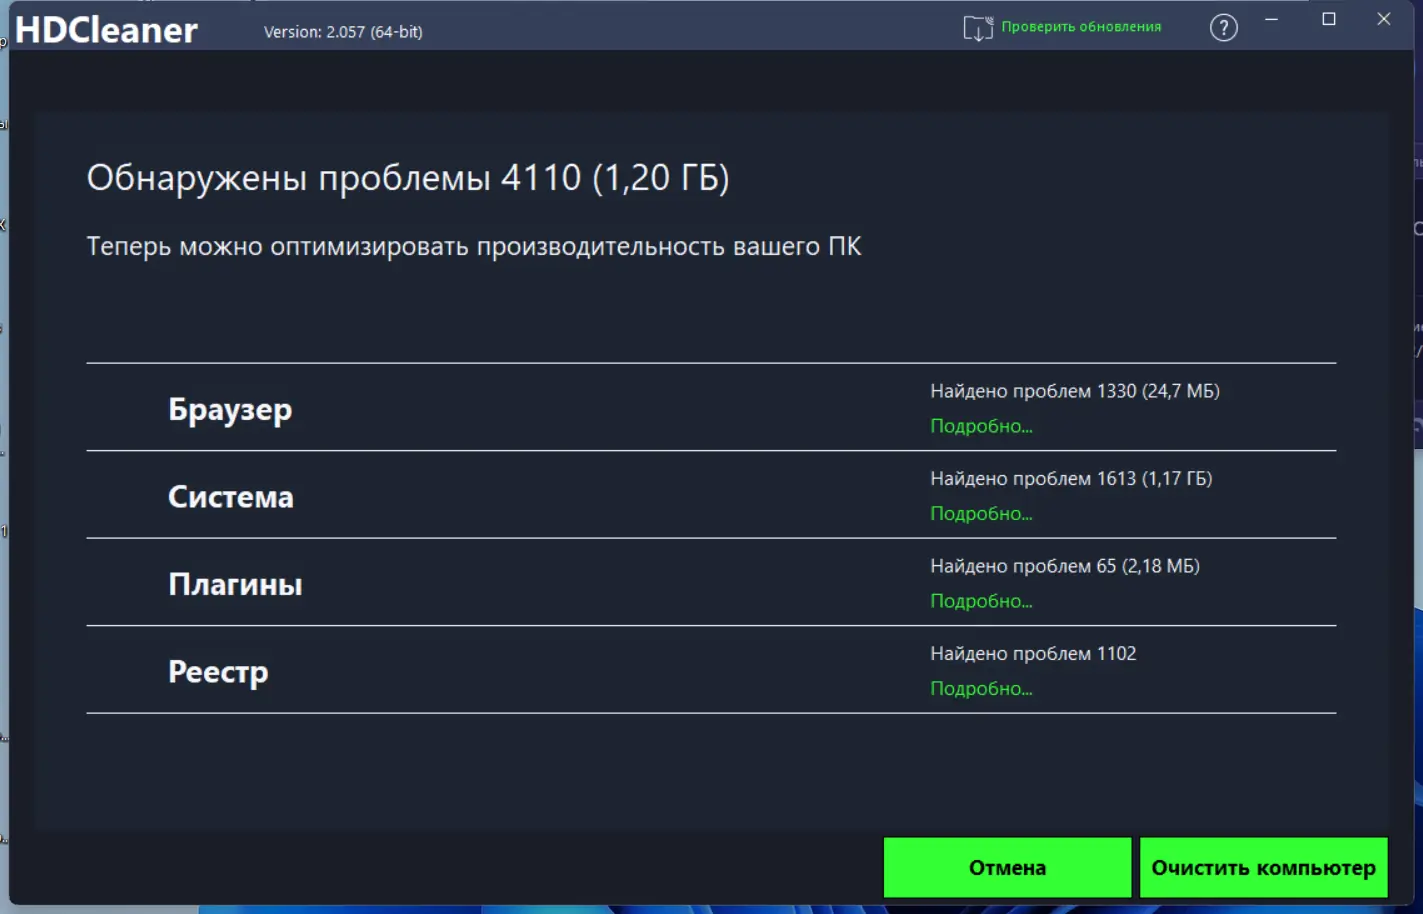This screenshot has width=1423, height=914.
Task: Open the help question mark icon
Action: point(1223,28)
